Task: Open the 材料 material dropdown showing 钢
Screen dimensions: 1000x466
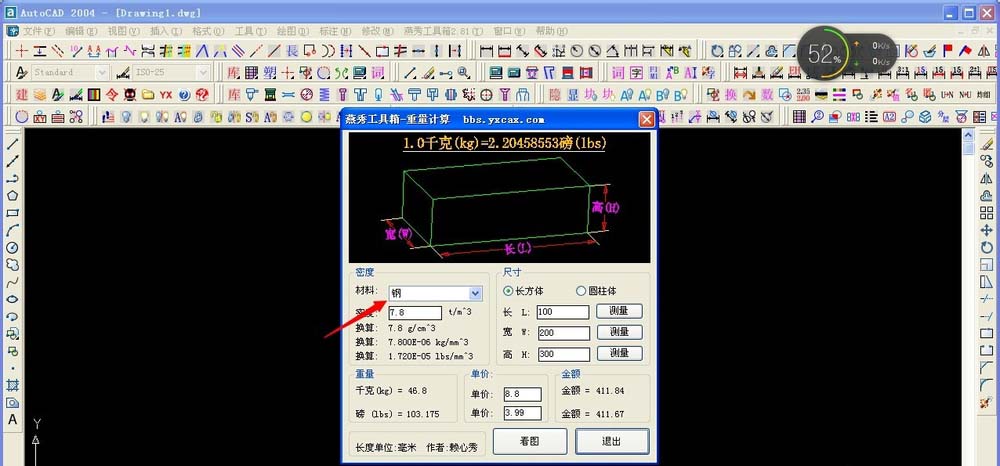Action: (x=436, y=293)
